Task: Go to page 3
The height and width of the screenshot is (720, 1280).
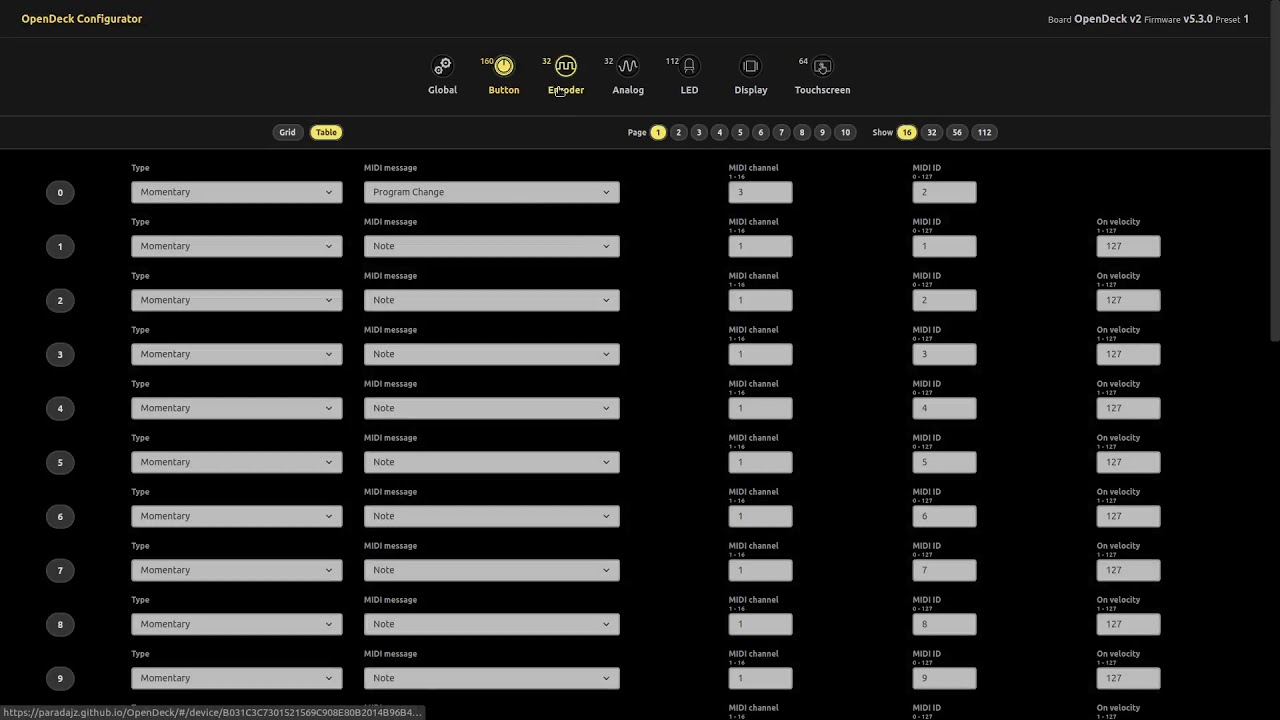Action: click(699, 132)
